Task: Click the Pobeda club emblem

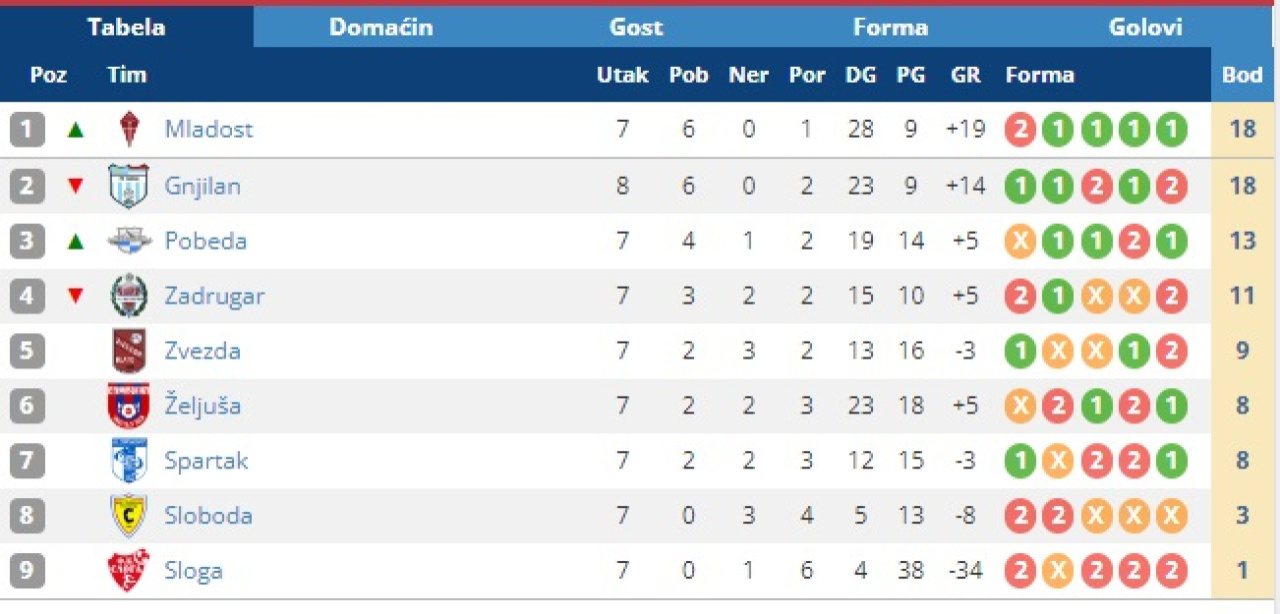Action: [129, 241]
